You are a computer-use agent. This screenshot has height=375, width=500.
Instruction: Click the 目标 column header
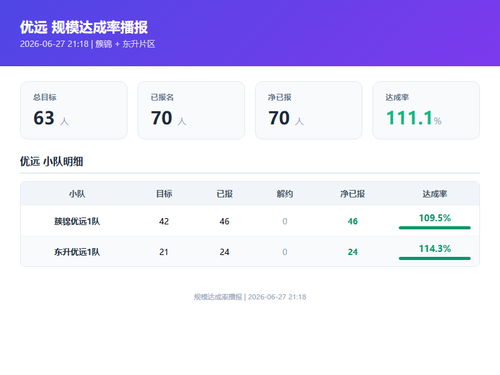[164, 194]
